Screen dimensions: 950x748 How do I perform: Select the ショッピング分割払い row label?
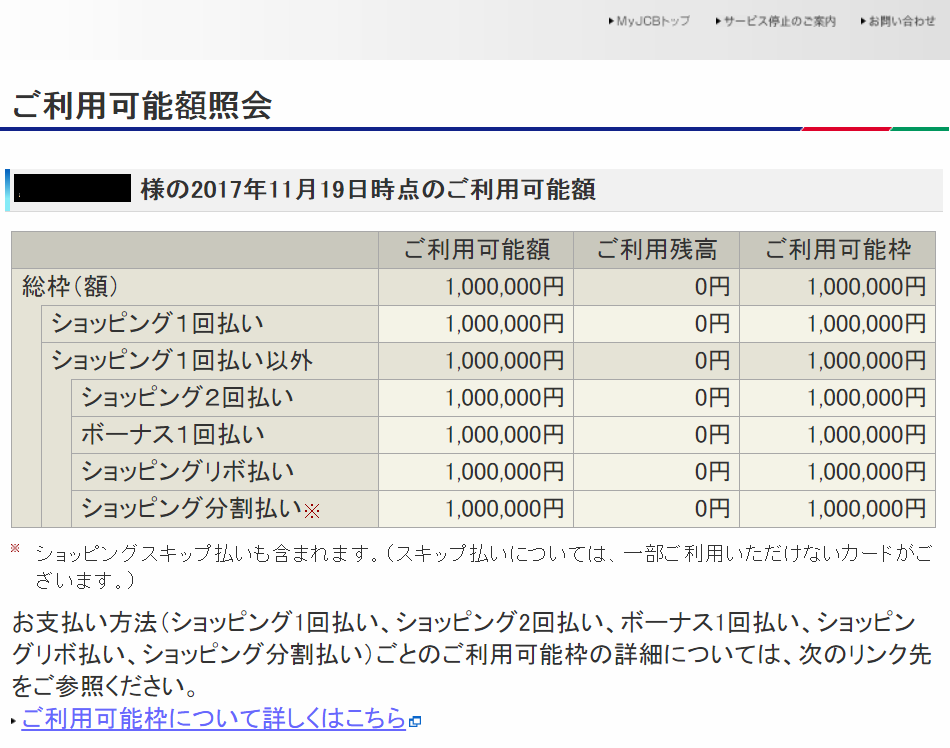191,508
